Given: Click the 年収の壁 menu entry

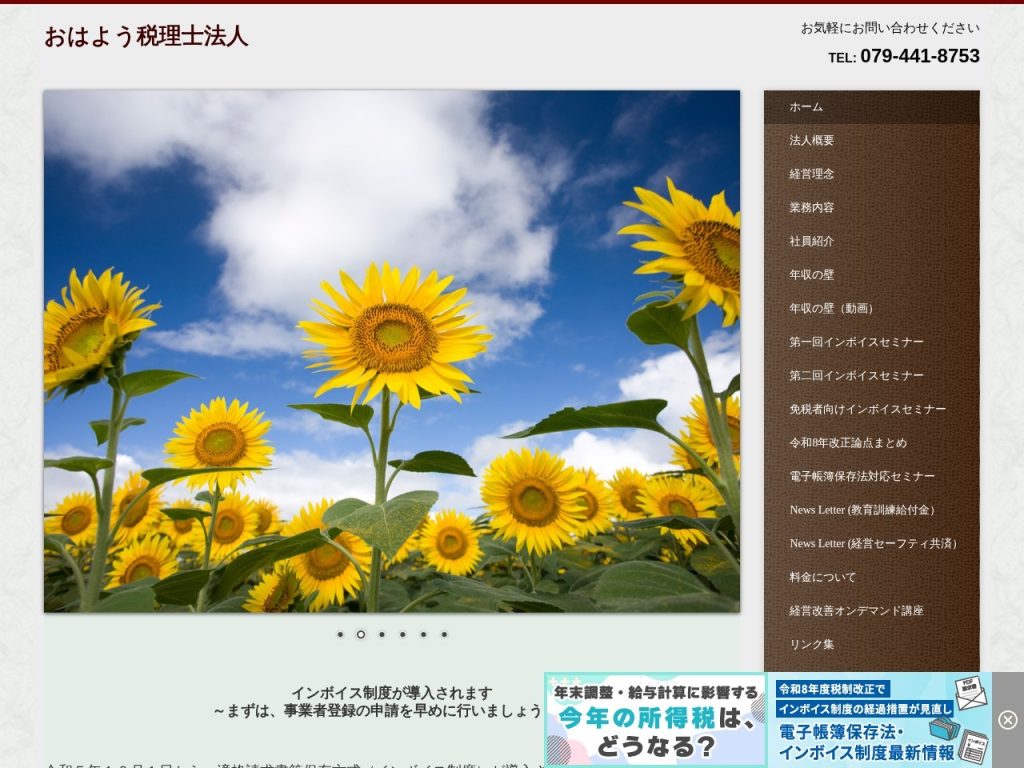Looking at the screenshot, I should 872,275.
